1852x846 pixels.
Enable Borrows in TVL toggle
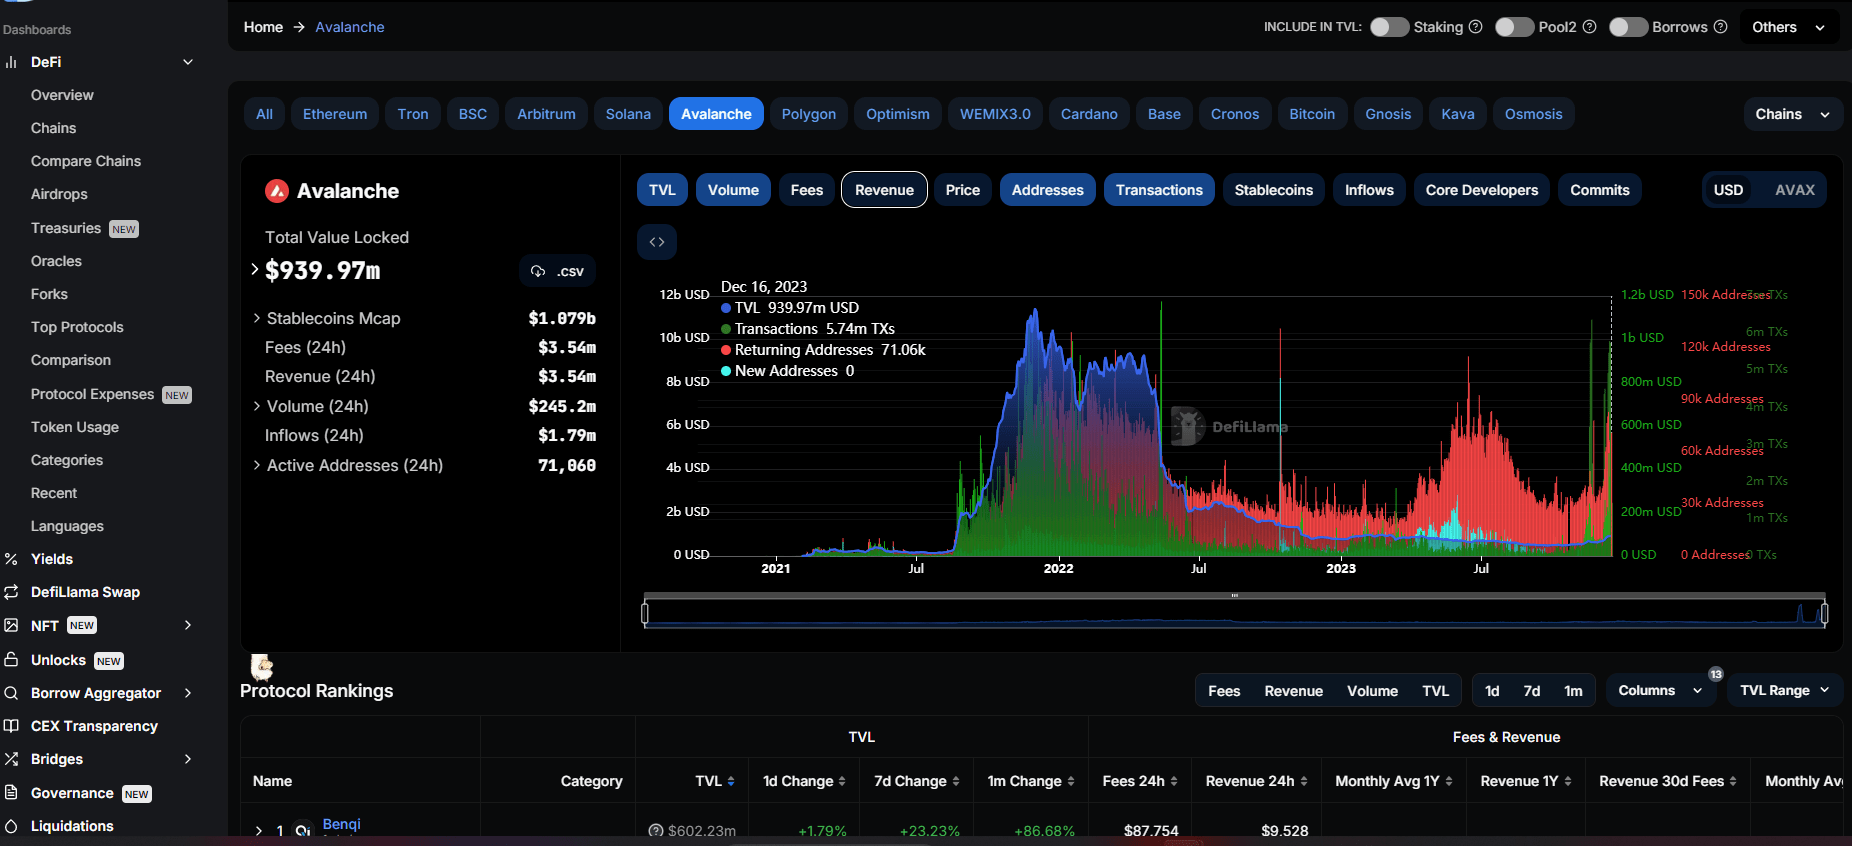click(x=1628, y=27)
